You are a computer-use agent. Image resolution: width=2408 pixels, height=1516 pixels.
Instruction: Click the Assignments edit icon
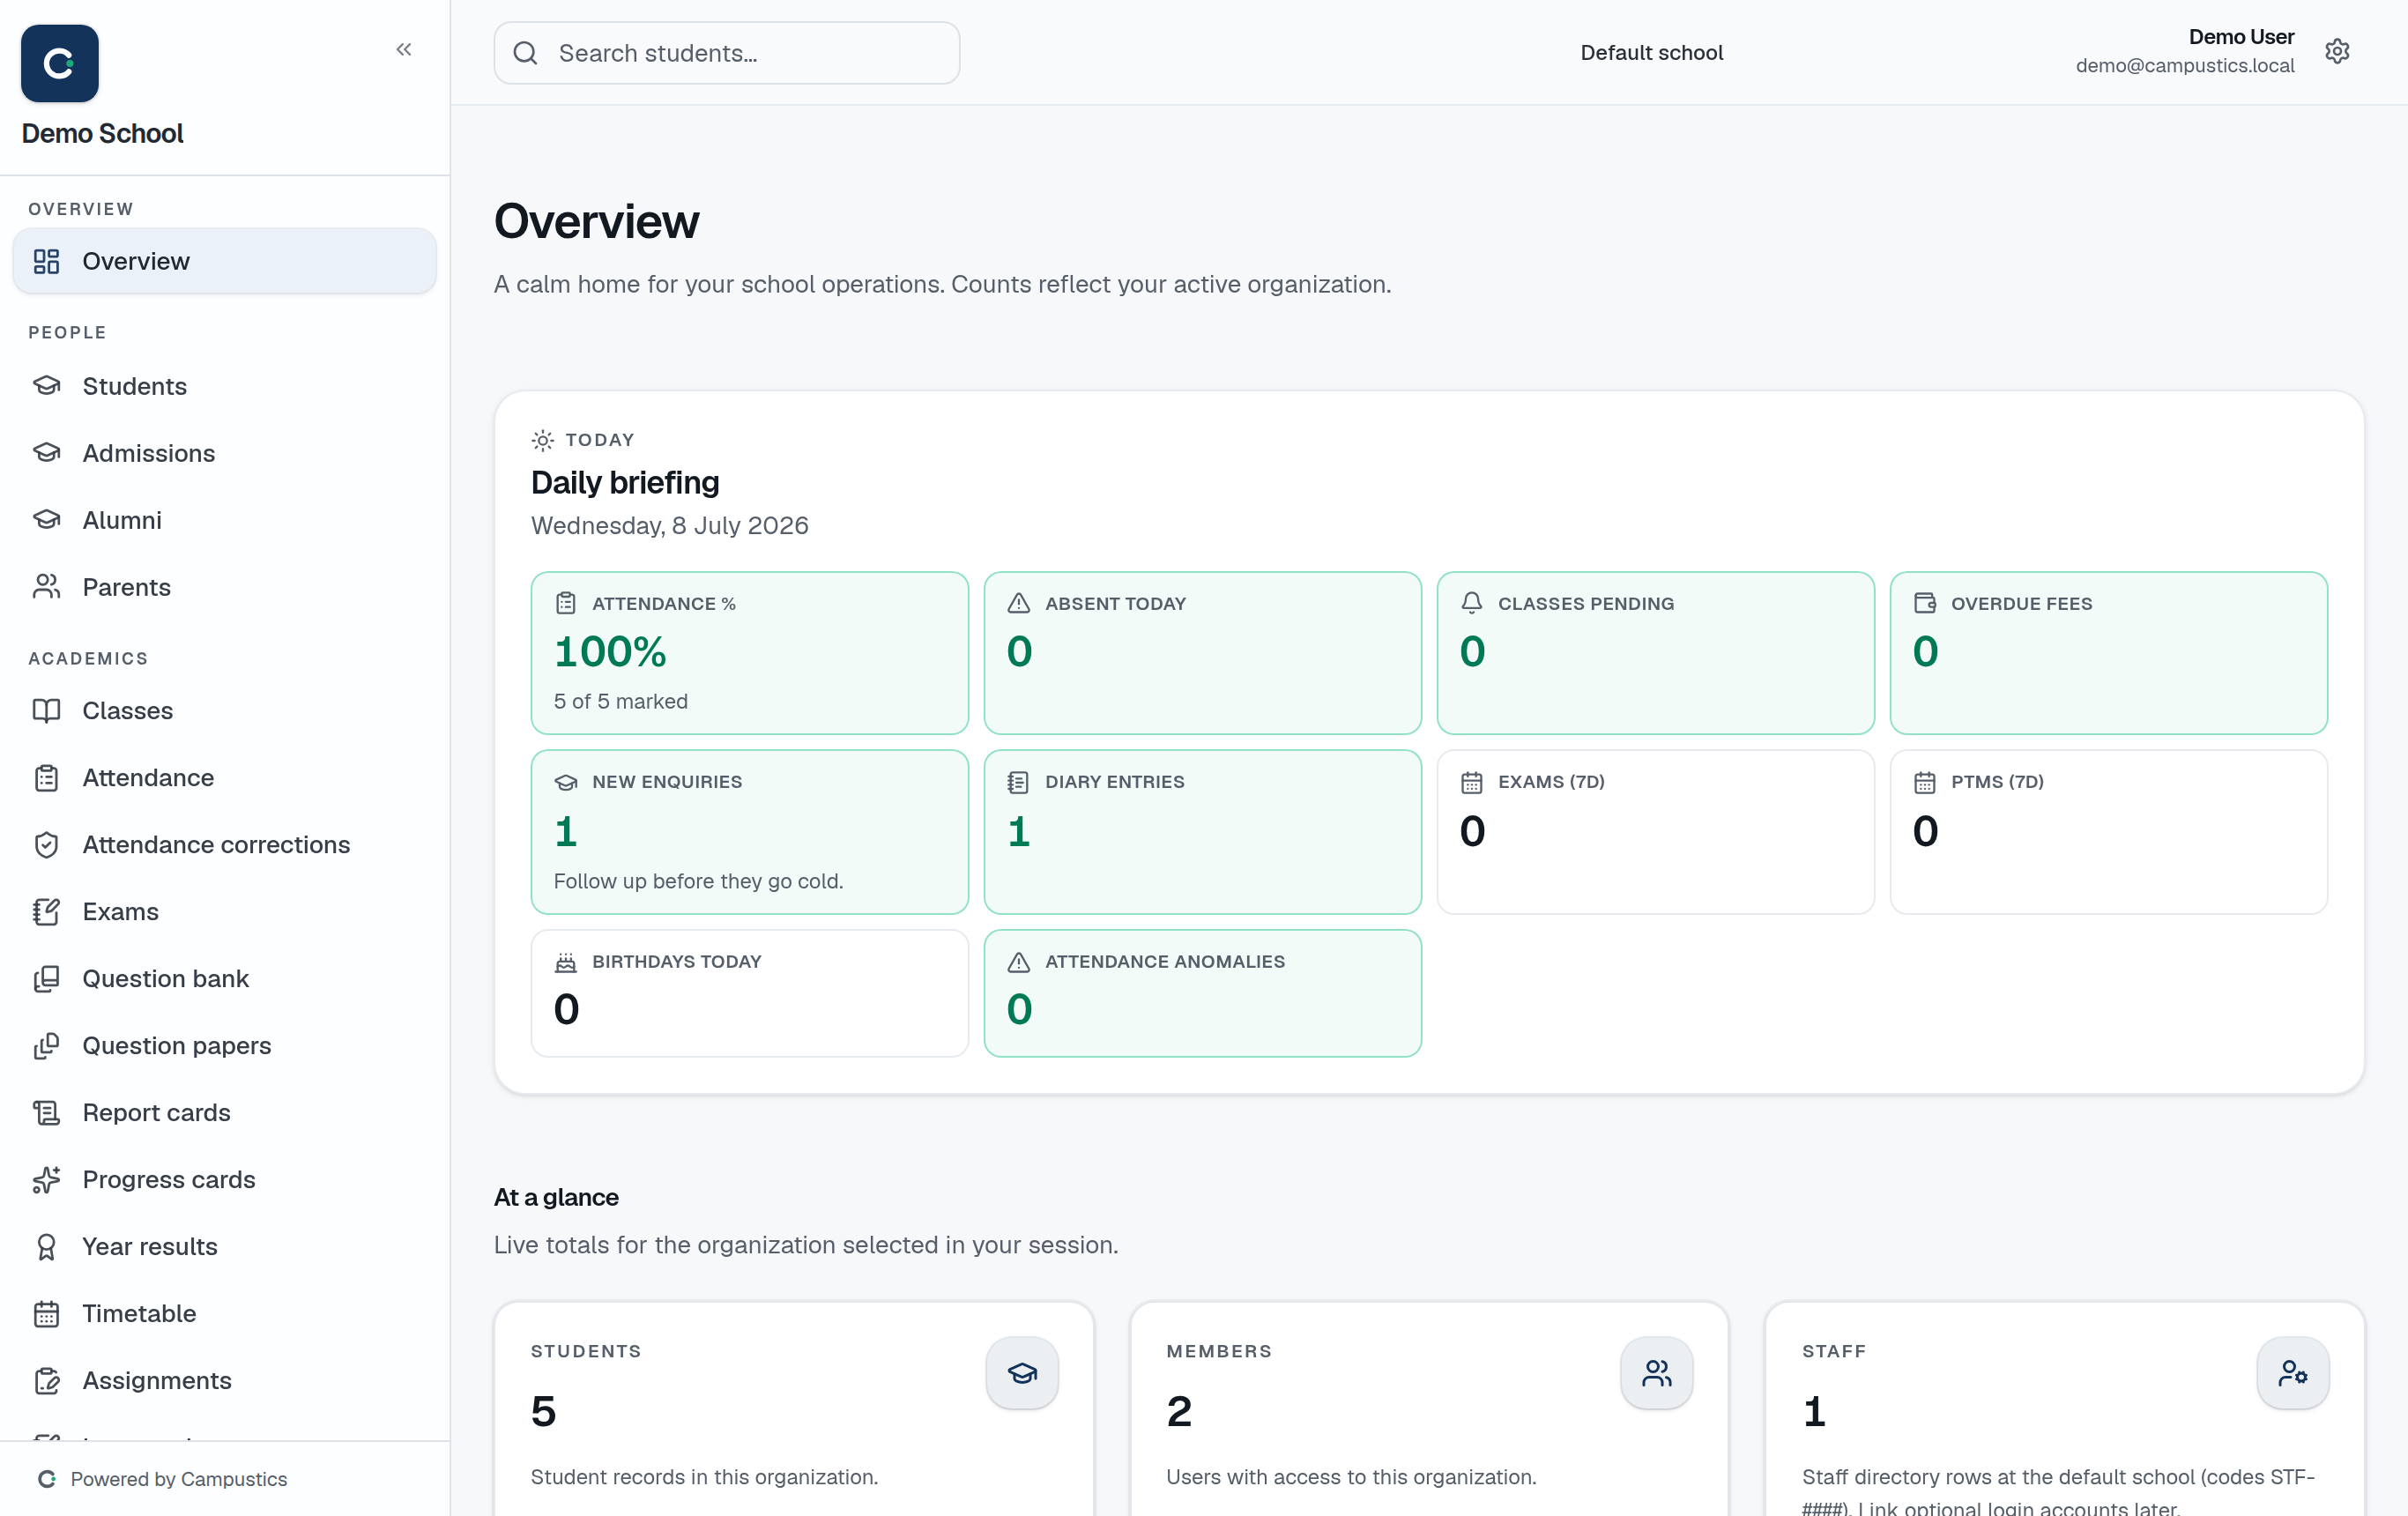(47, 1381)
